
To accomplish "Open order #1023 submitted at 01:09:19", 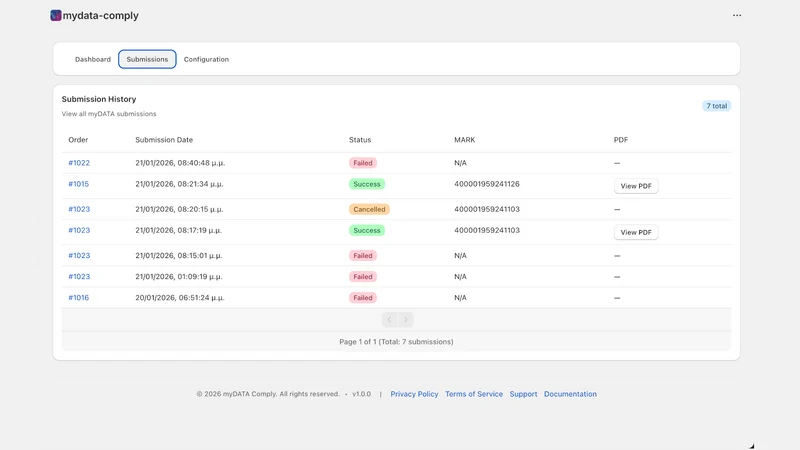I will [x=79, y=277].
